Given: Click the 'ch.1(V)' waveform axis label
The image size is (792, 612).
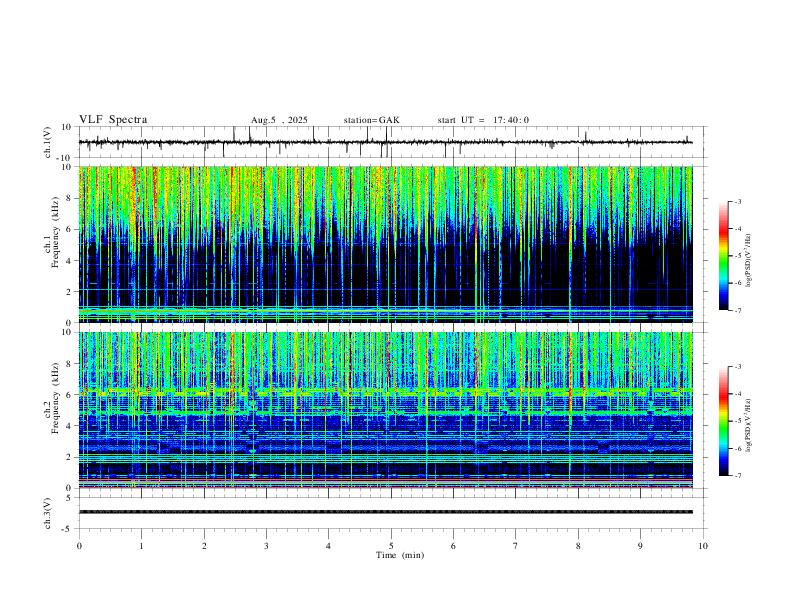Looking at the screenshot, I should 47,142.
